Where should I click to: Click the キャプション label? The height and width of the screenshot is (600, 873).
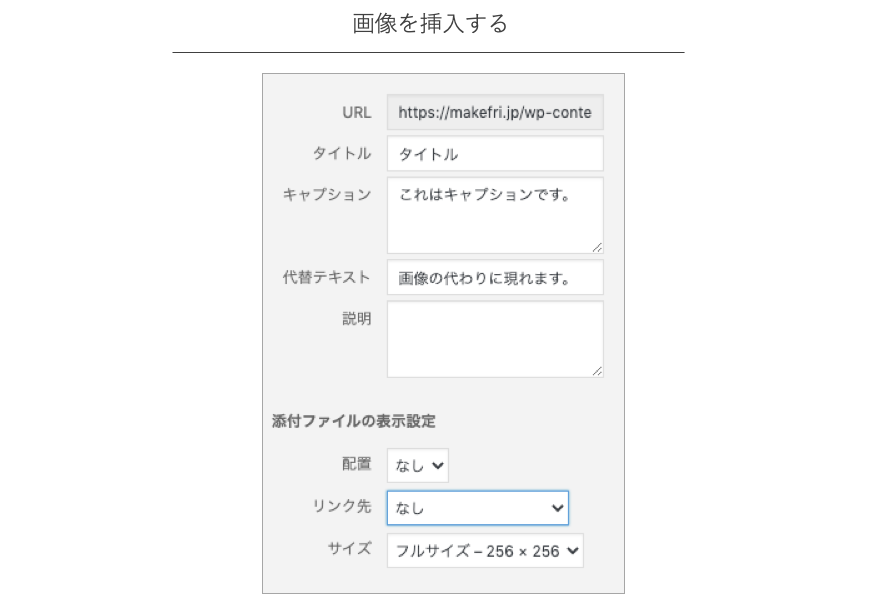(327, 194)
